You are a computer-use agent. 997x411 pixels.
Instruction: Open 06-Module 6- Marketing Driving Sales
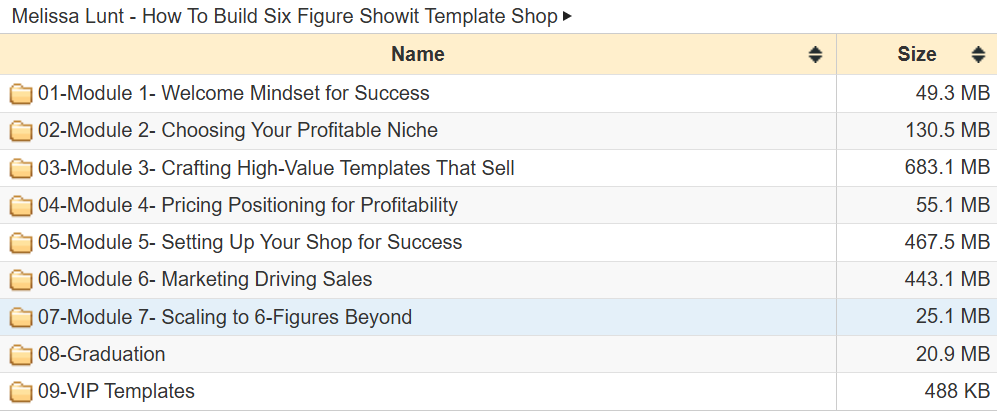click(x=205, y=279)
